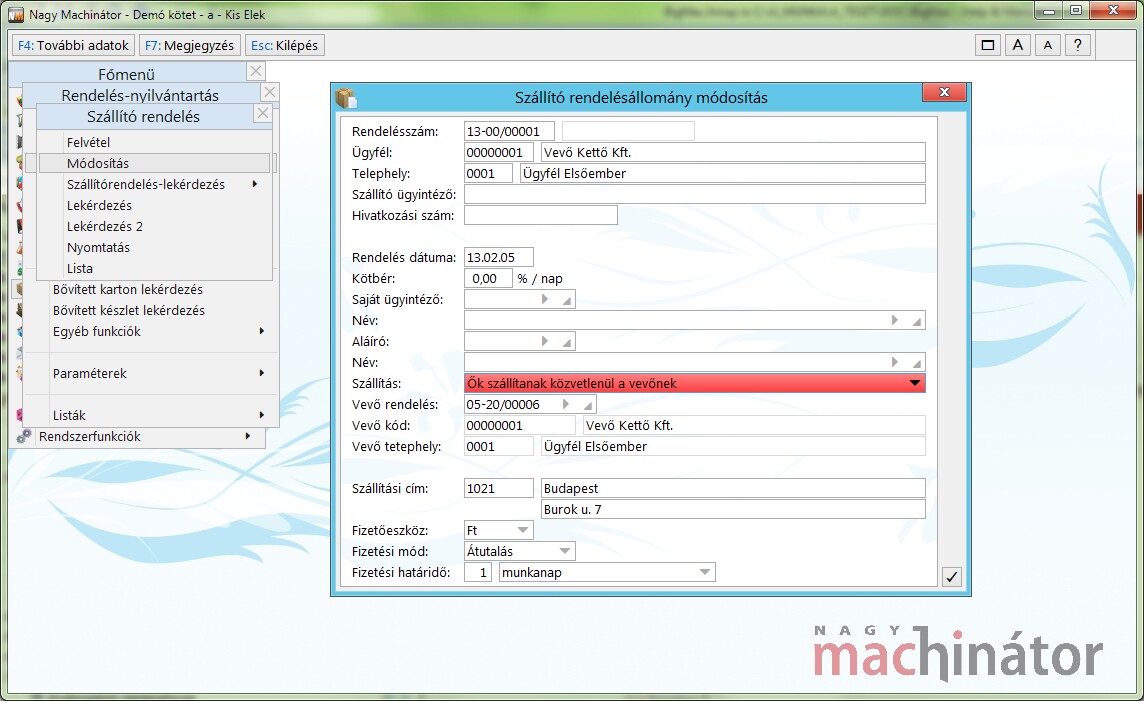Image resolution: width=1144 pixels, height=701 pixels.
Task: Close the Főmenü panel
Action: point(255,71)
